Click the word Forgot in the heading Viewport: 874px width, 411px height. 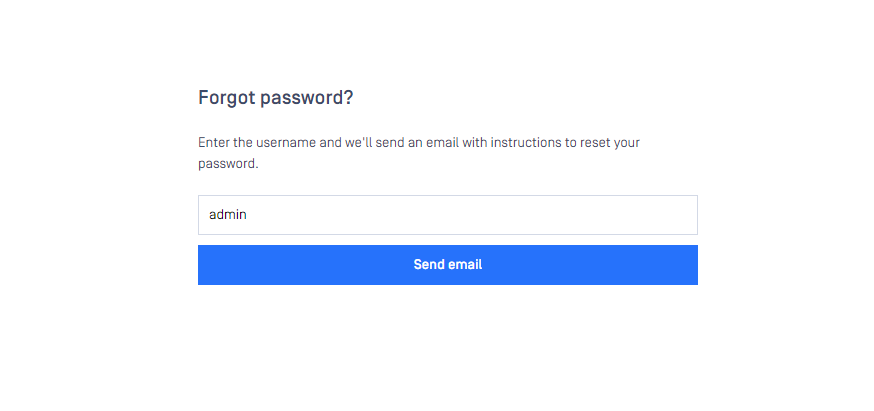point(227,98)
